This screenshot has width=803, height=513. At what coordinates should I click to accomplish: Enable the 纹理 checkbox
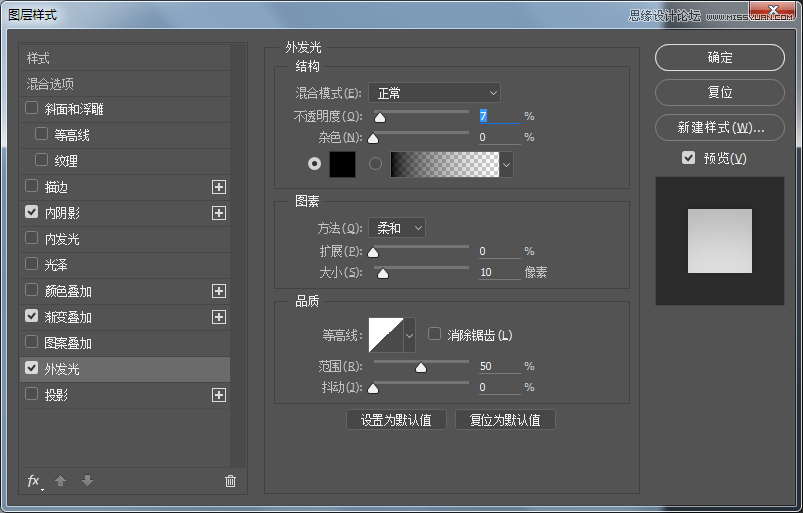pyautogui.click(x=41, y=160)
